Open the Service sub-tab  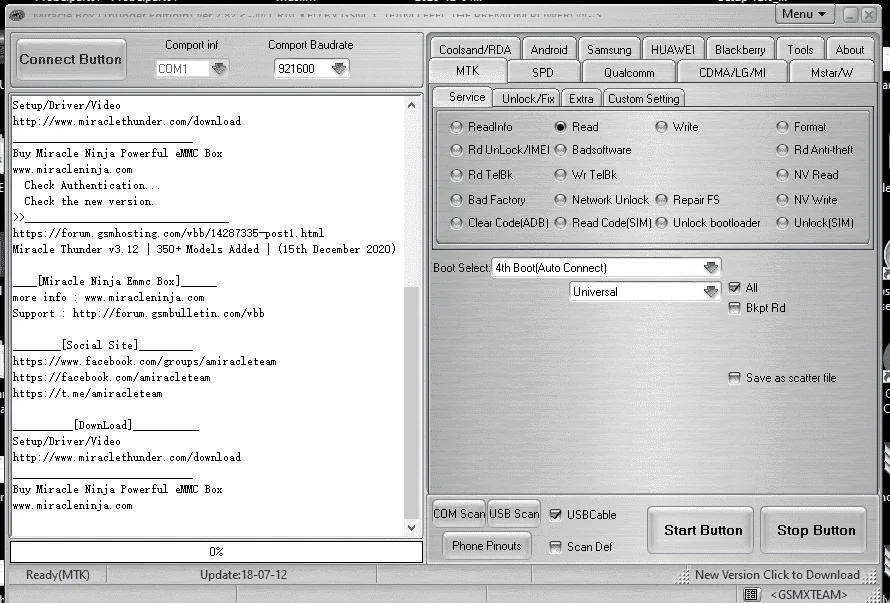(467, 97)
